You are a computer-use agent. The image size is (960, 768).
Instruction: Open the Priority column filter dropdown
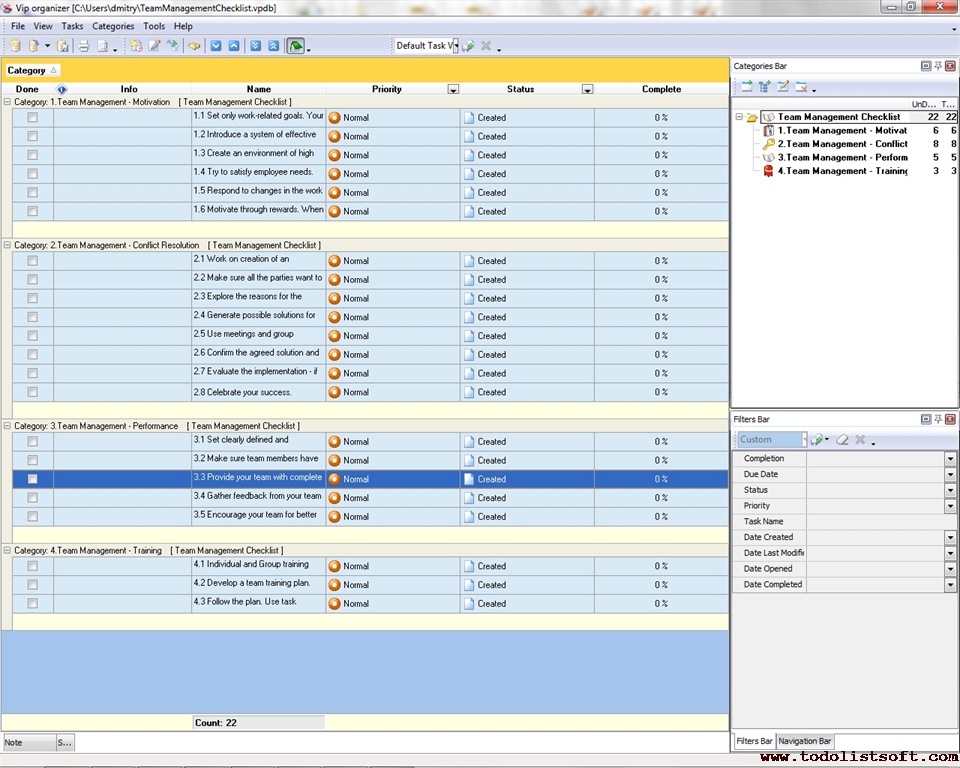click(453, 90)
